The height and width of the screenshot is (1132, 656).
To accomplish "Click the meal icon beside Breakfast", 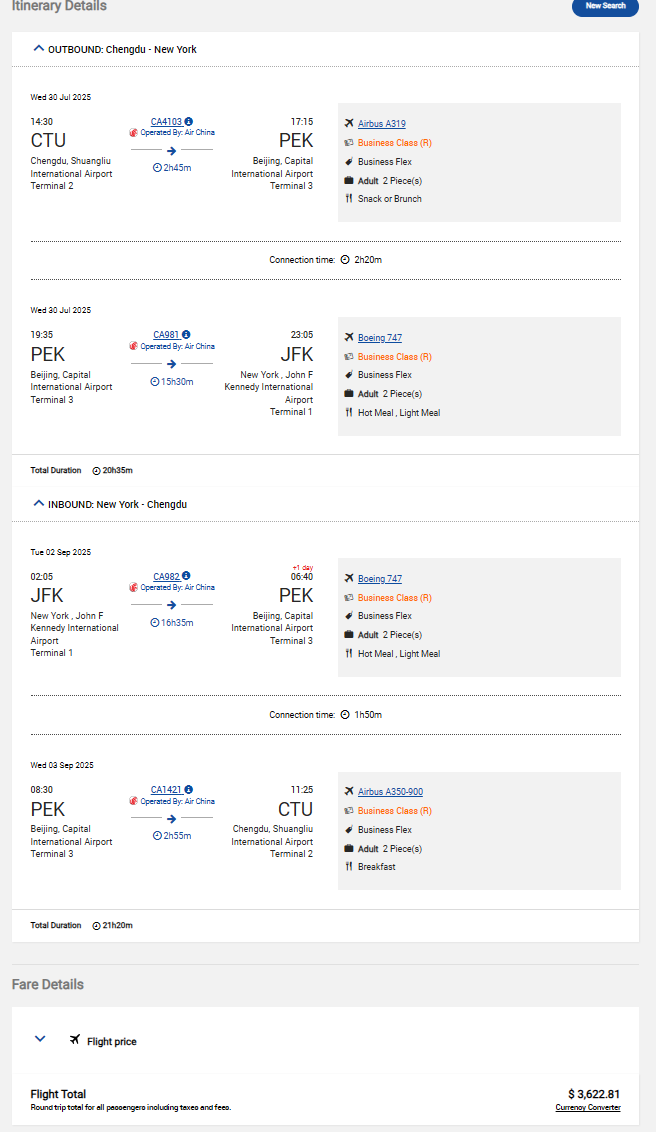I will point(349,867).
